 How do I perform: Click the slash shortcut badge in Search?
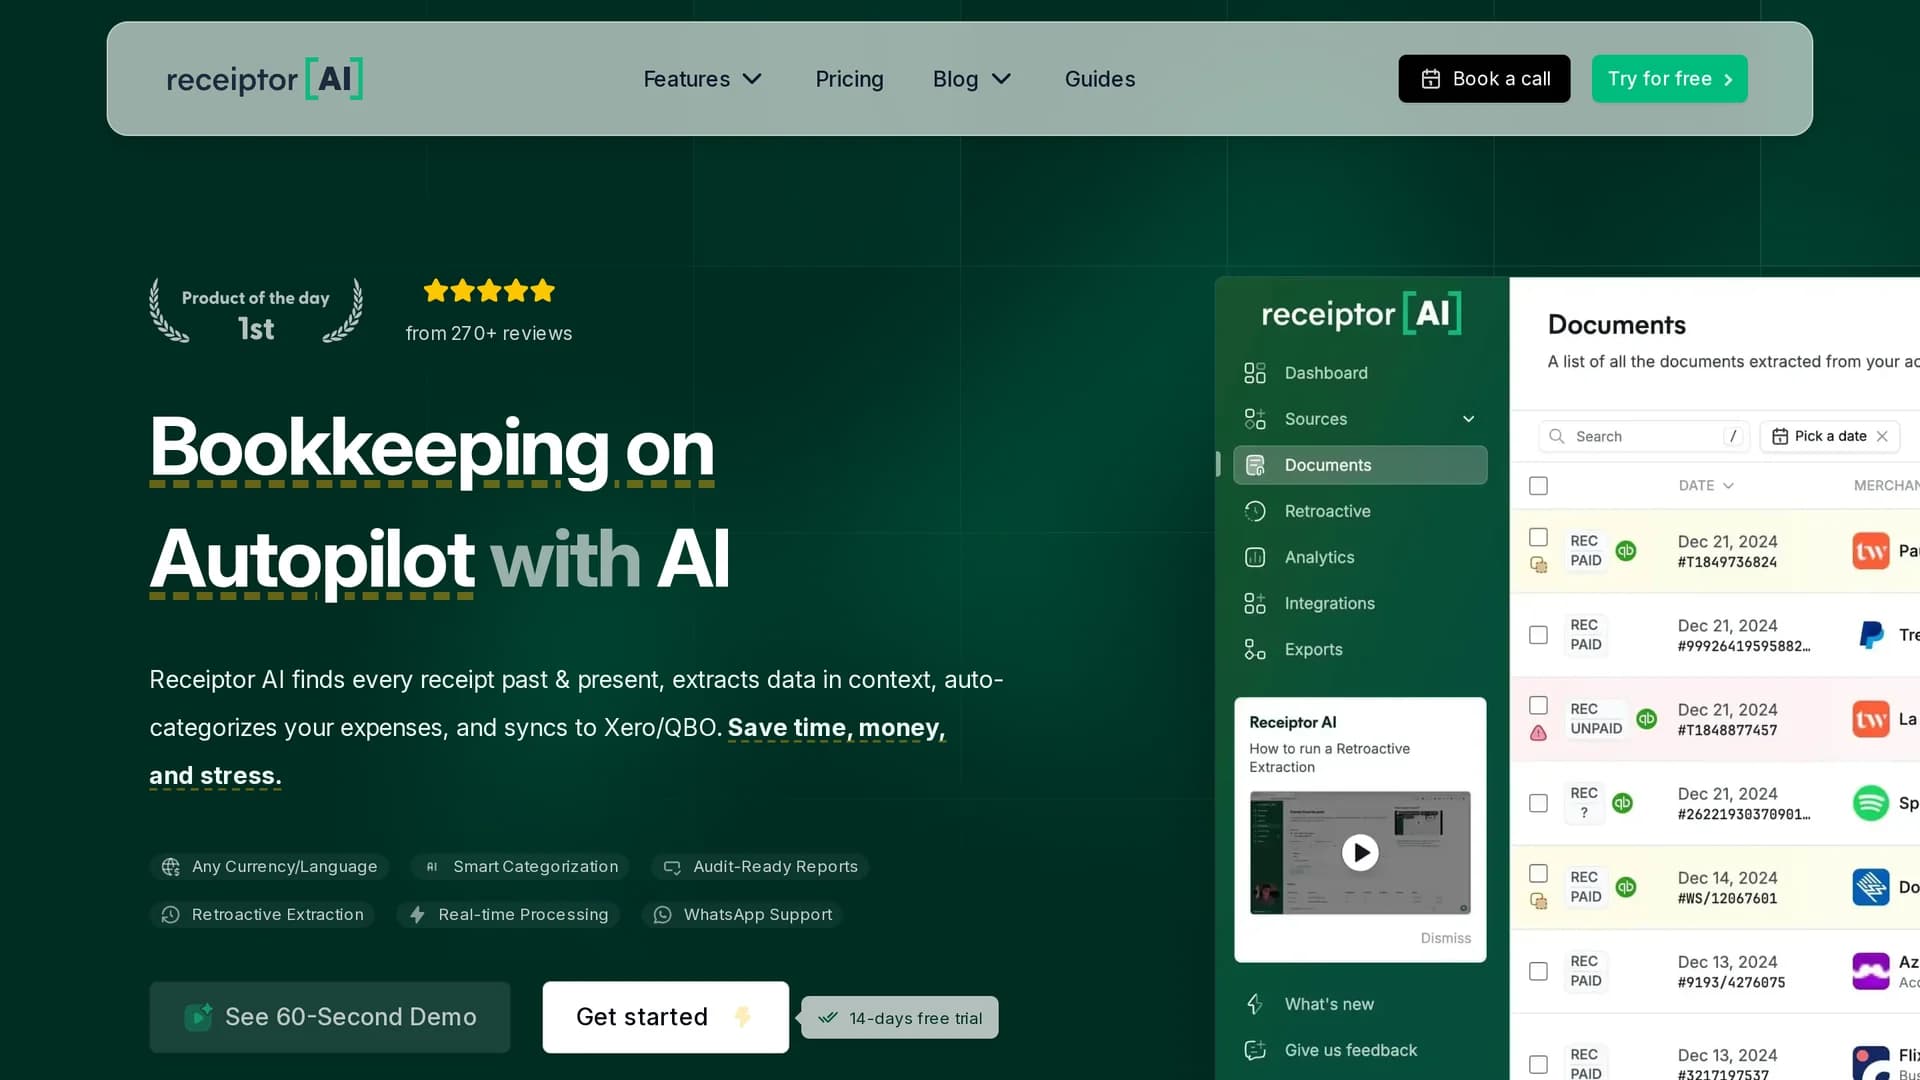1733,436
